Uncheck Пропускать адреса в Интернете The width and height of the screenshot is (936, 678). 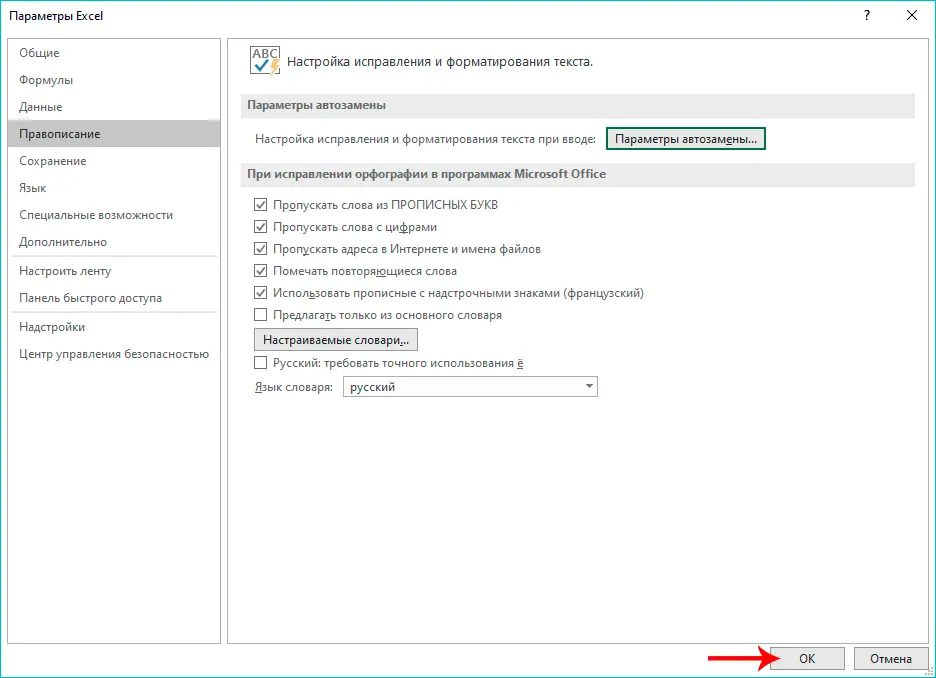click(260, 249)
